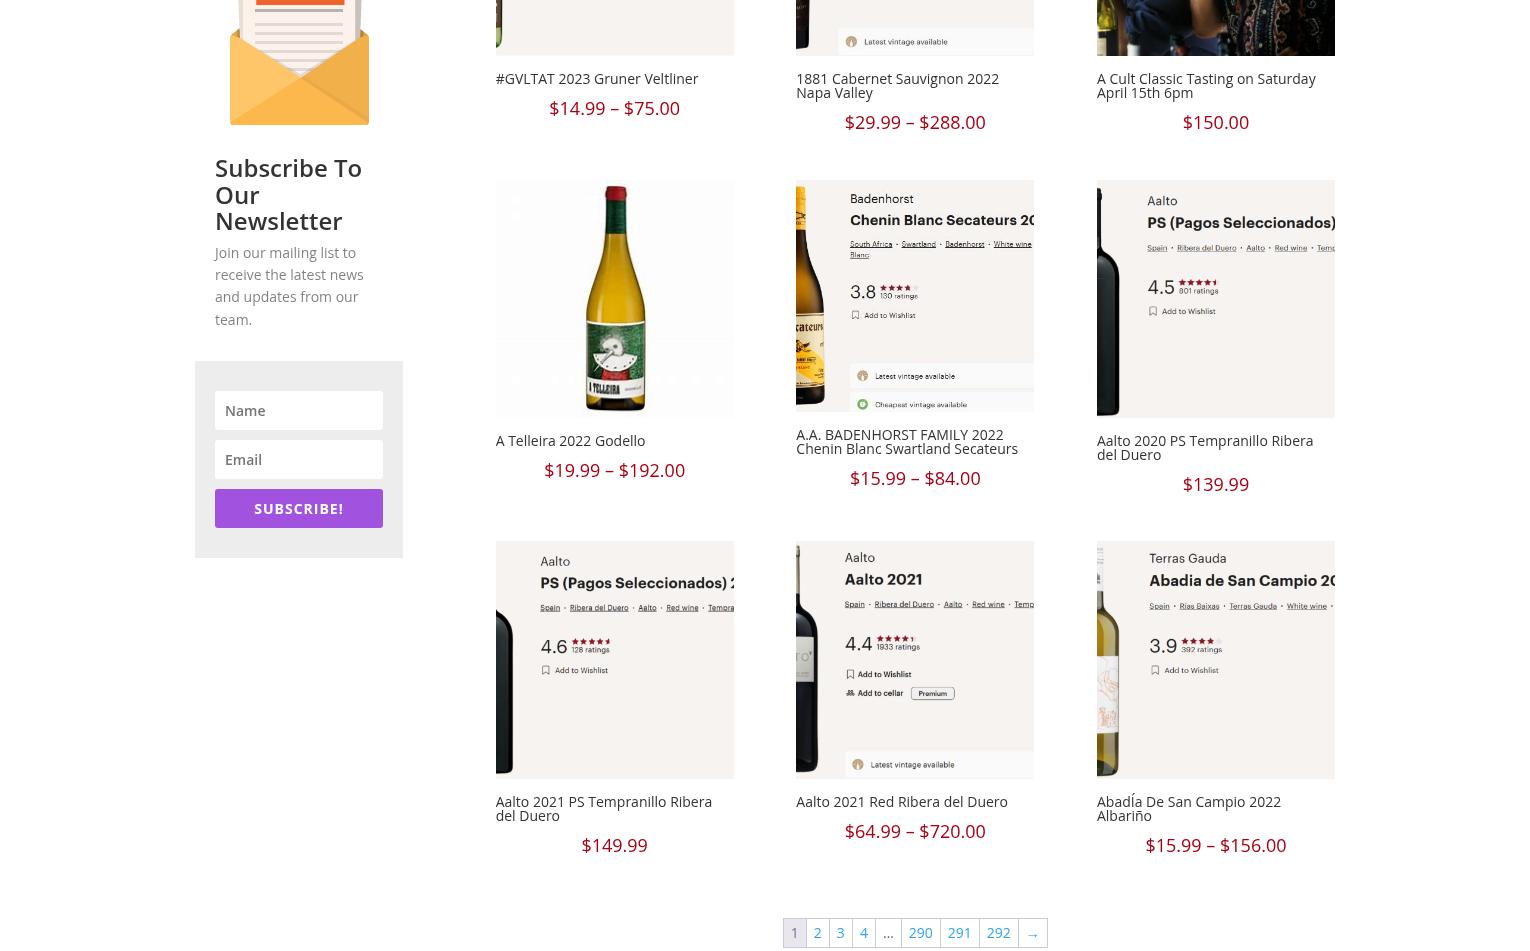View Aalto 2021 PS Tempranillo image
The width and height of the screenshot is (1530, 951).
[614, 660]
